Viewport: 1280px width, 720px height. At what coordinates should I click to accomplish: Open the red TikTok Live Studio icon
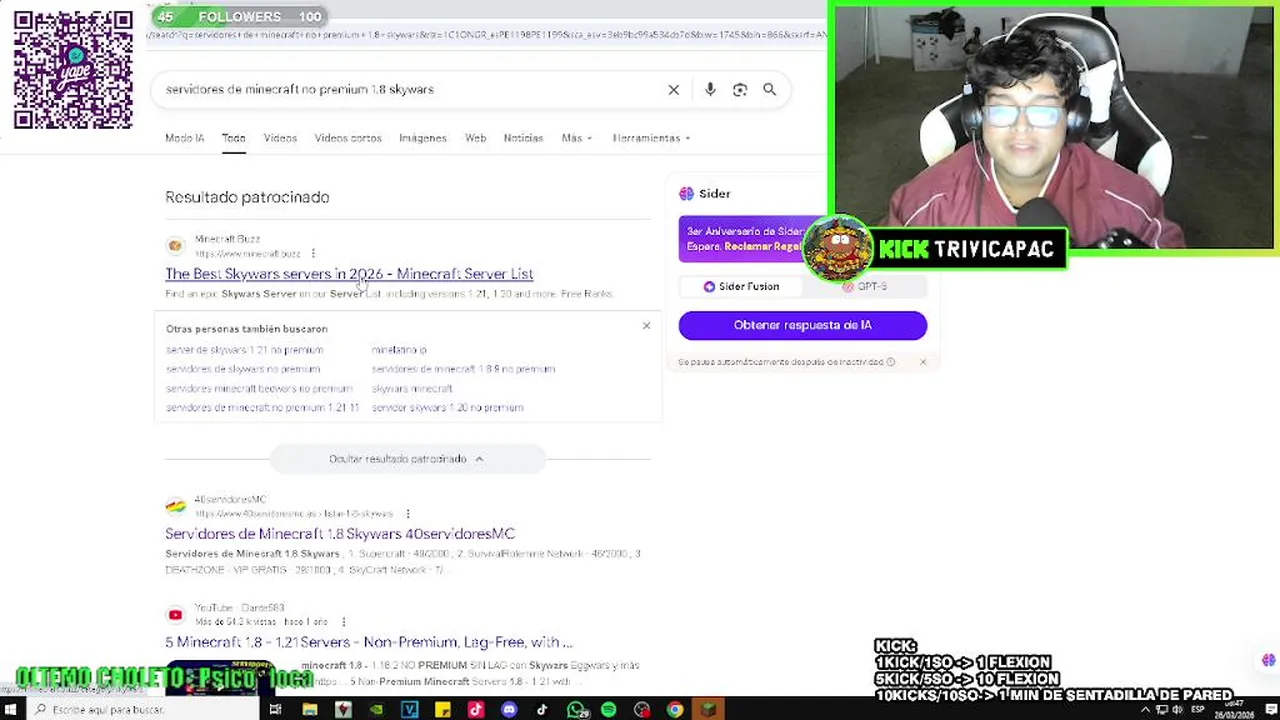[475, 710]
